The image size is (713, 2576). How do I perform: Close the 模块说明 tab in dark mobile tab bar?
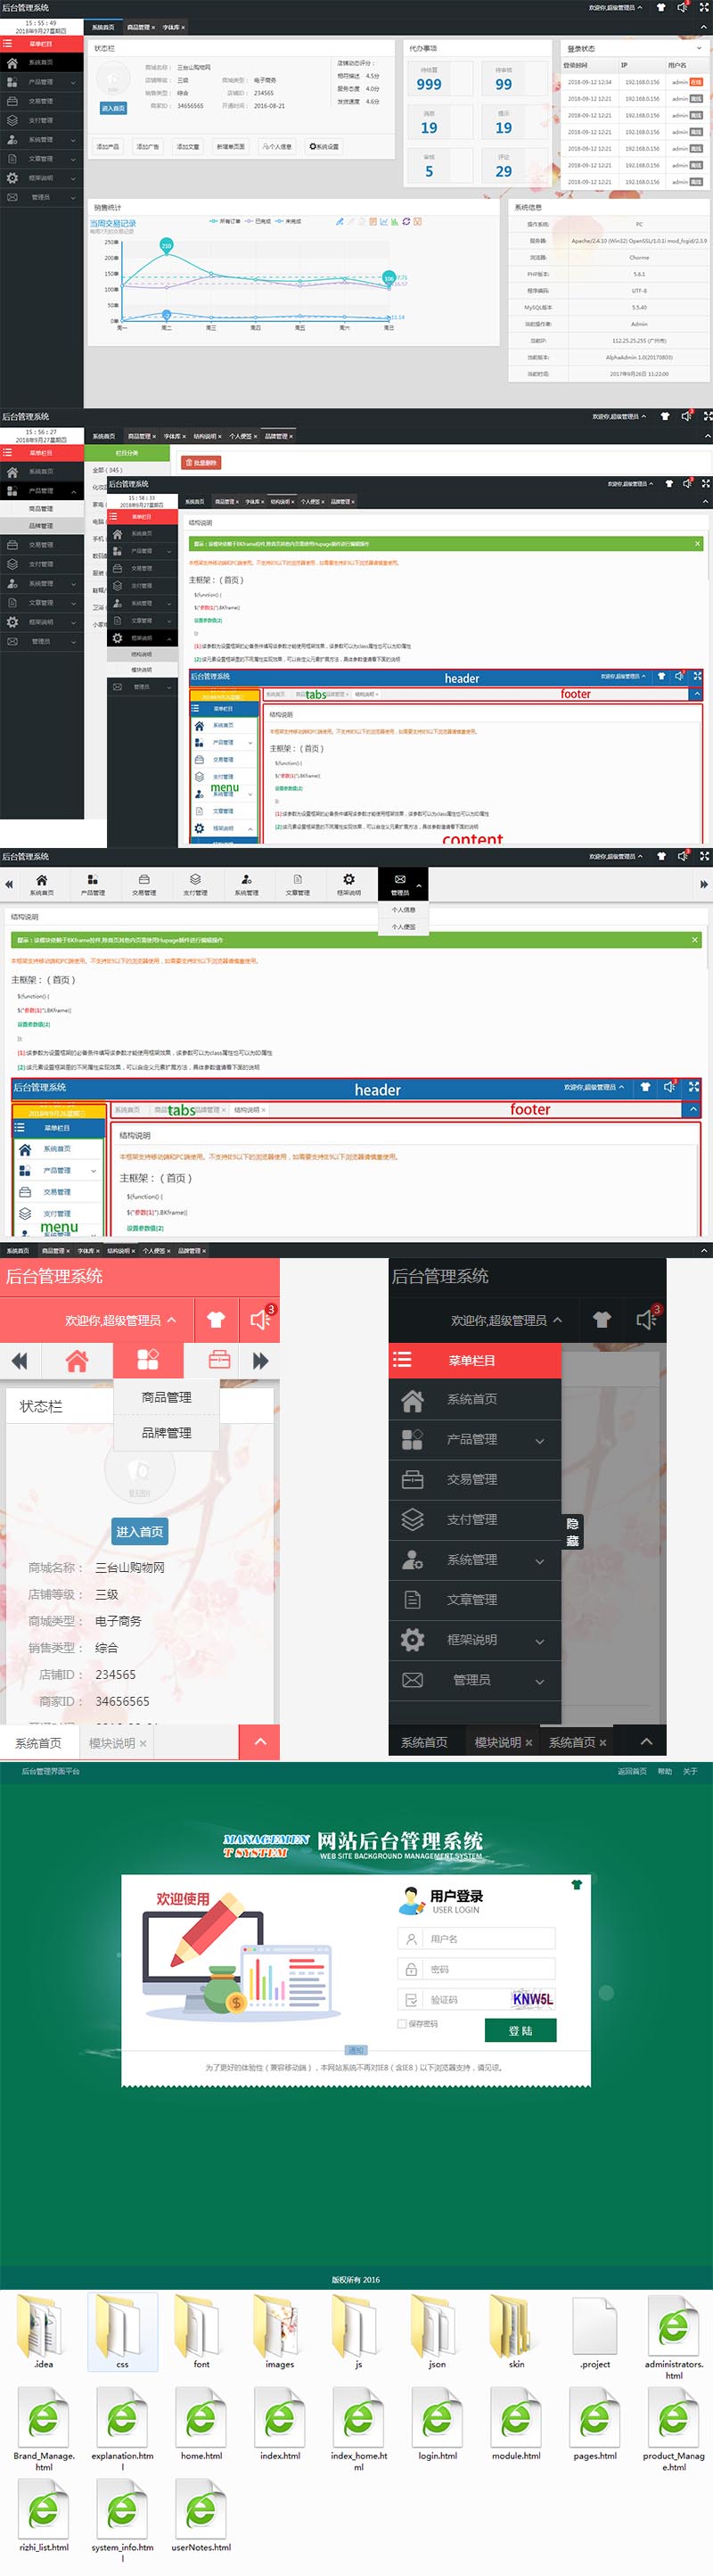point(528,1742)
